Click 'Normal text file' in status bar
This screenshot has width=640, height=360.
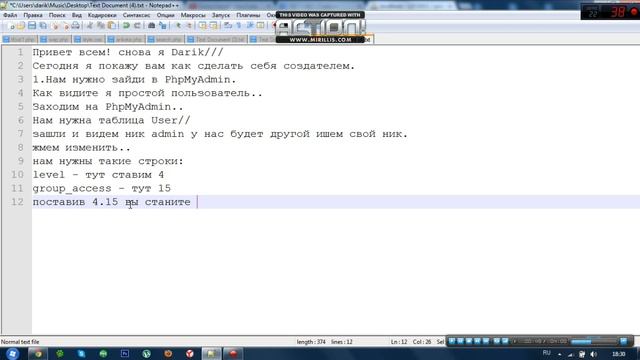(x=20, y=342)
